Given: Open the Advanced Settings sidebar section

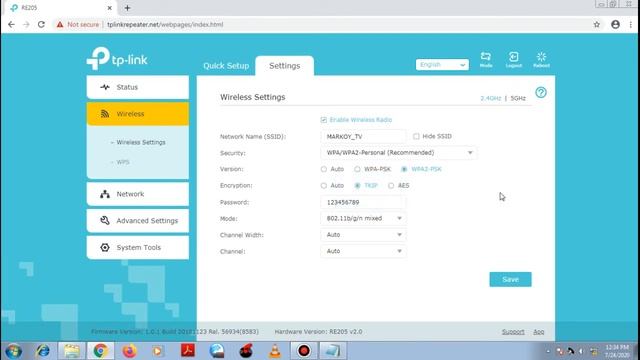Looking at the screenshot, I should (x=138, y=221).
